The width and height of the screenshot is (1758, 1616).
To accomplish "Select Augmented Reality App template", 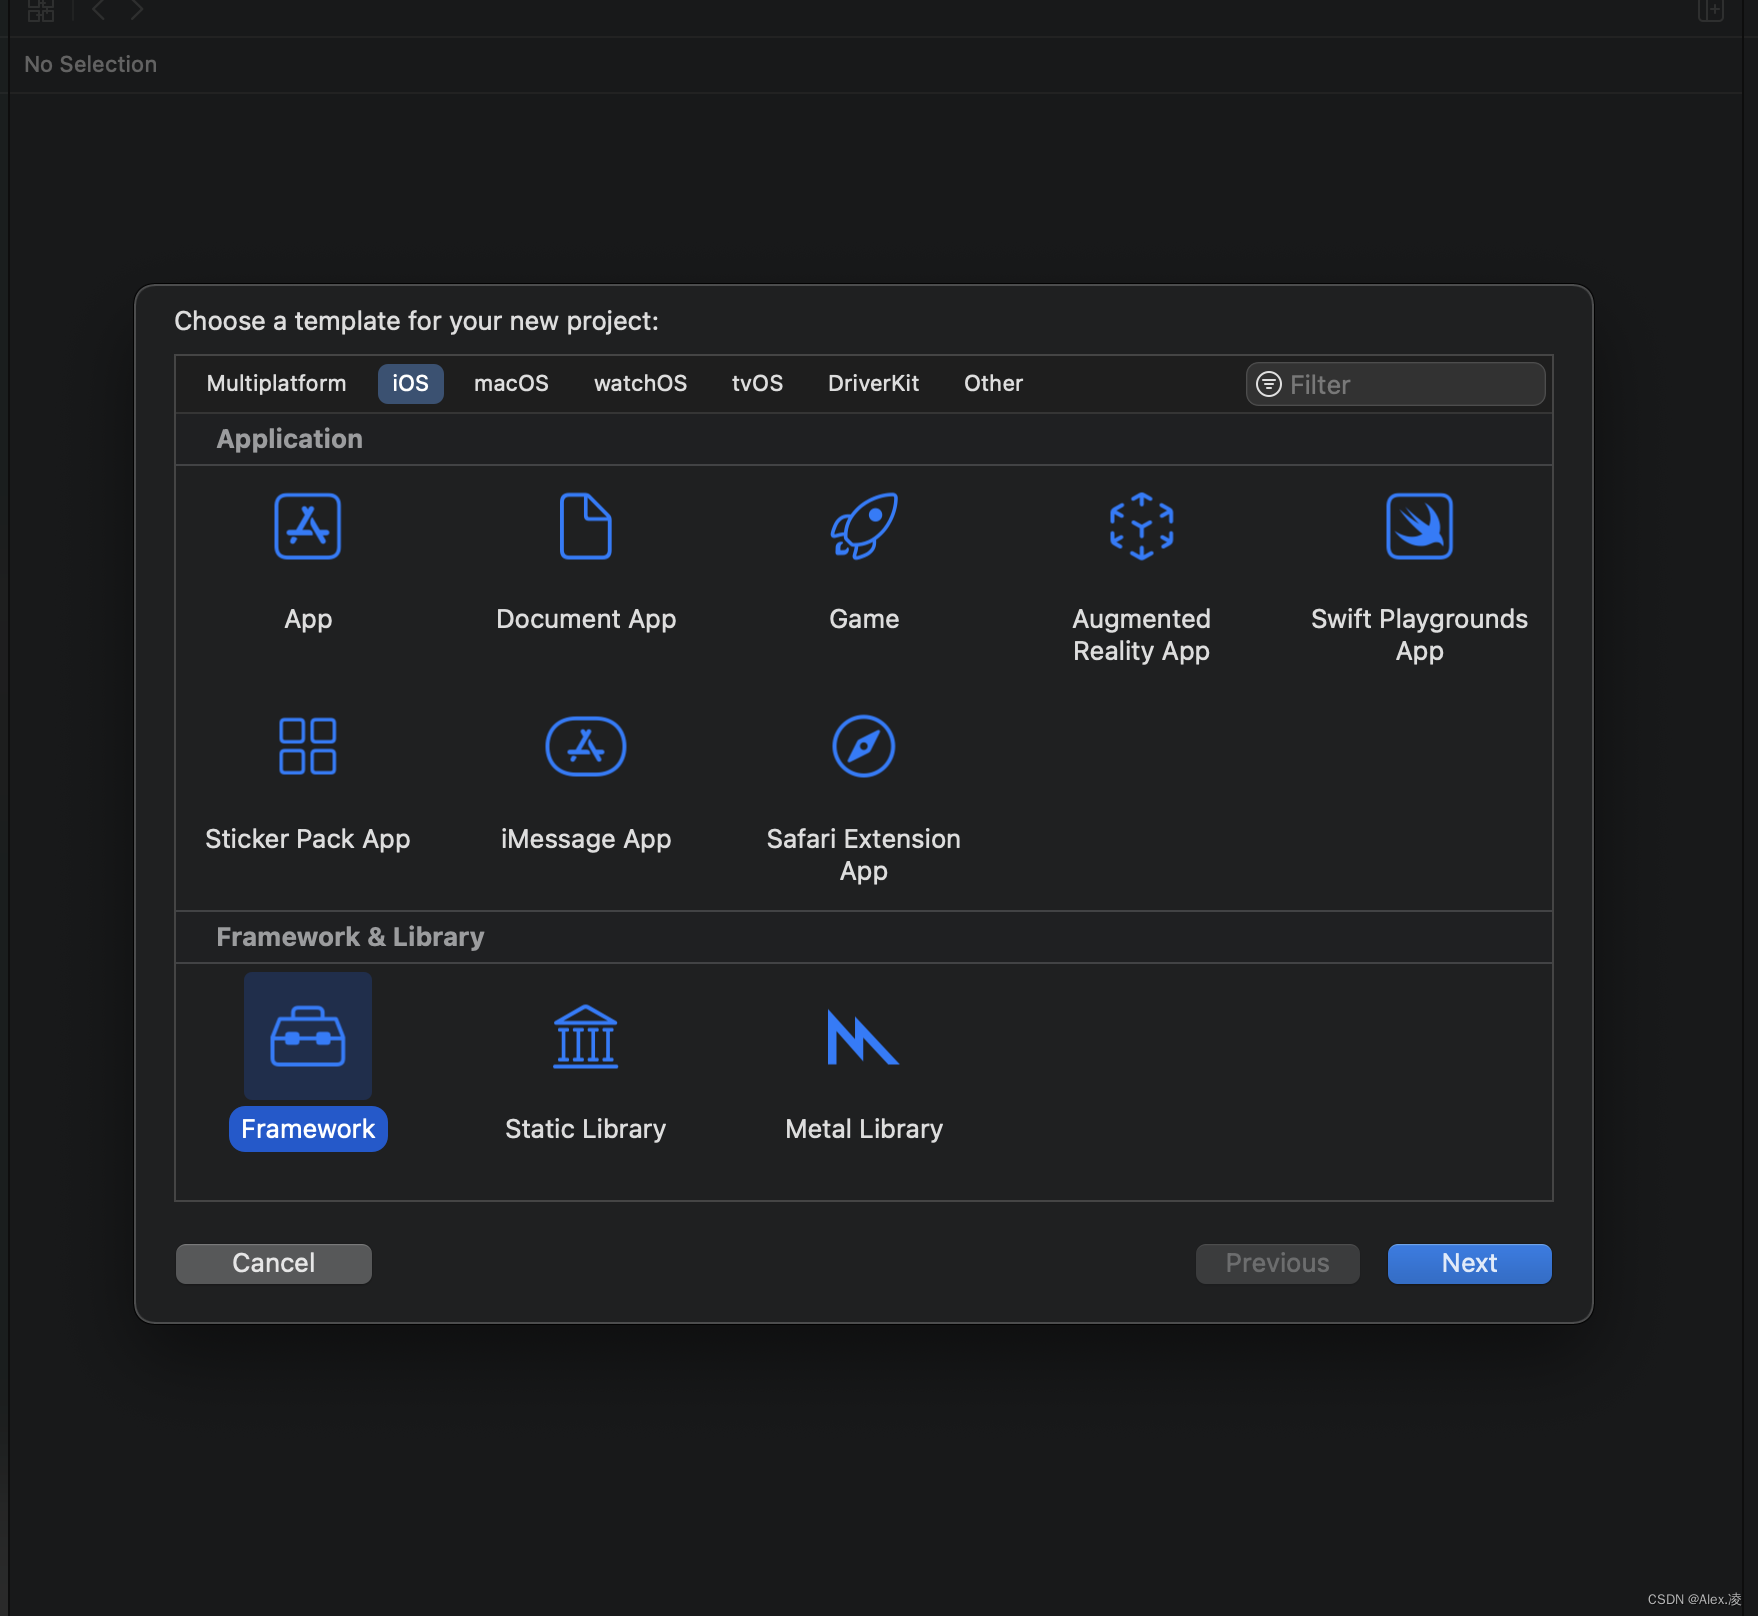I will pyautogui.click(x=1141, y=527).
